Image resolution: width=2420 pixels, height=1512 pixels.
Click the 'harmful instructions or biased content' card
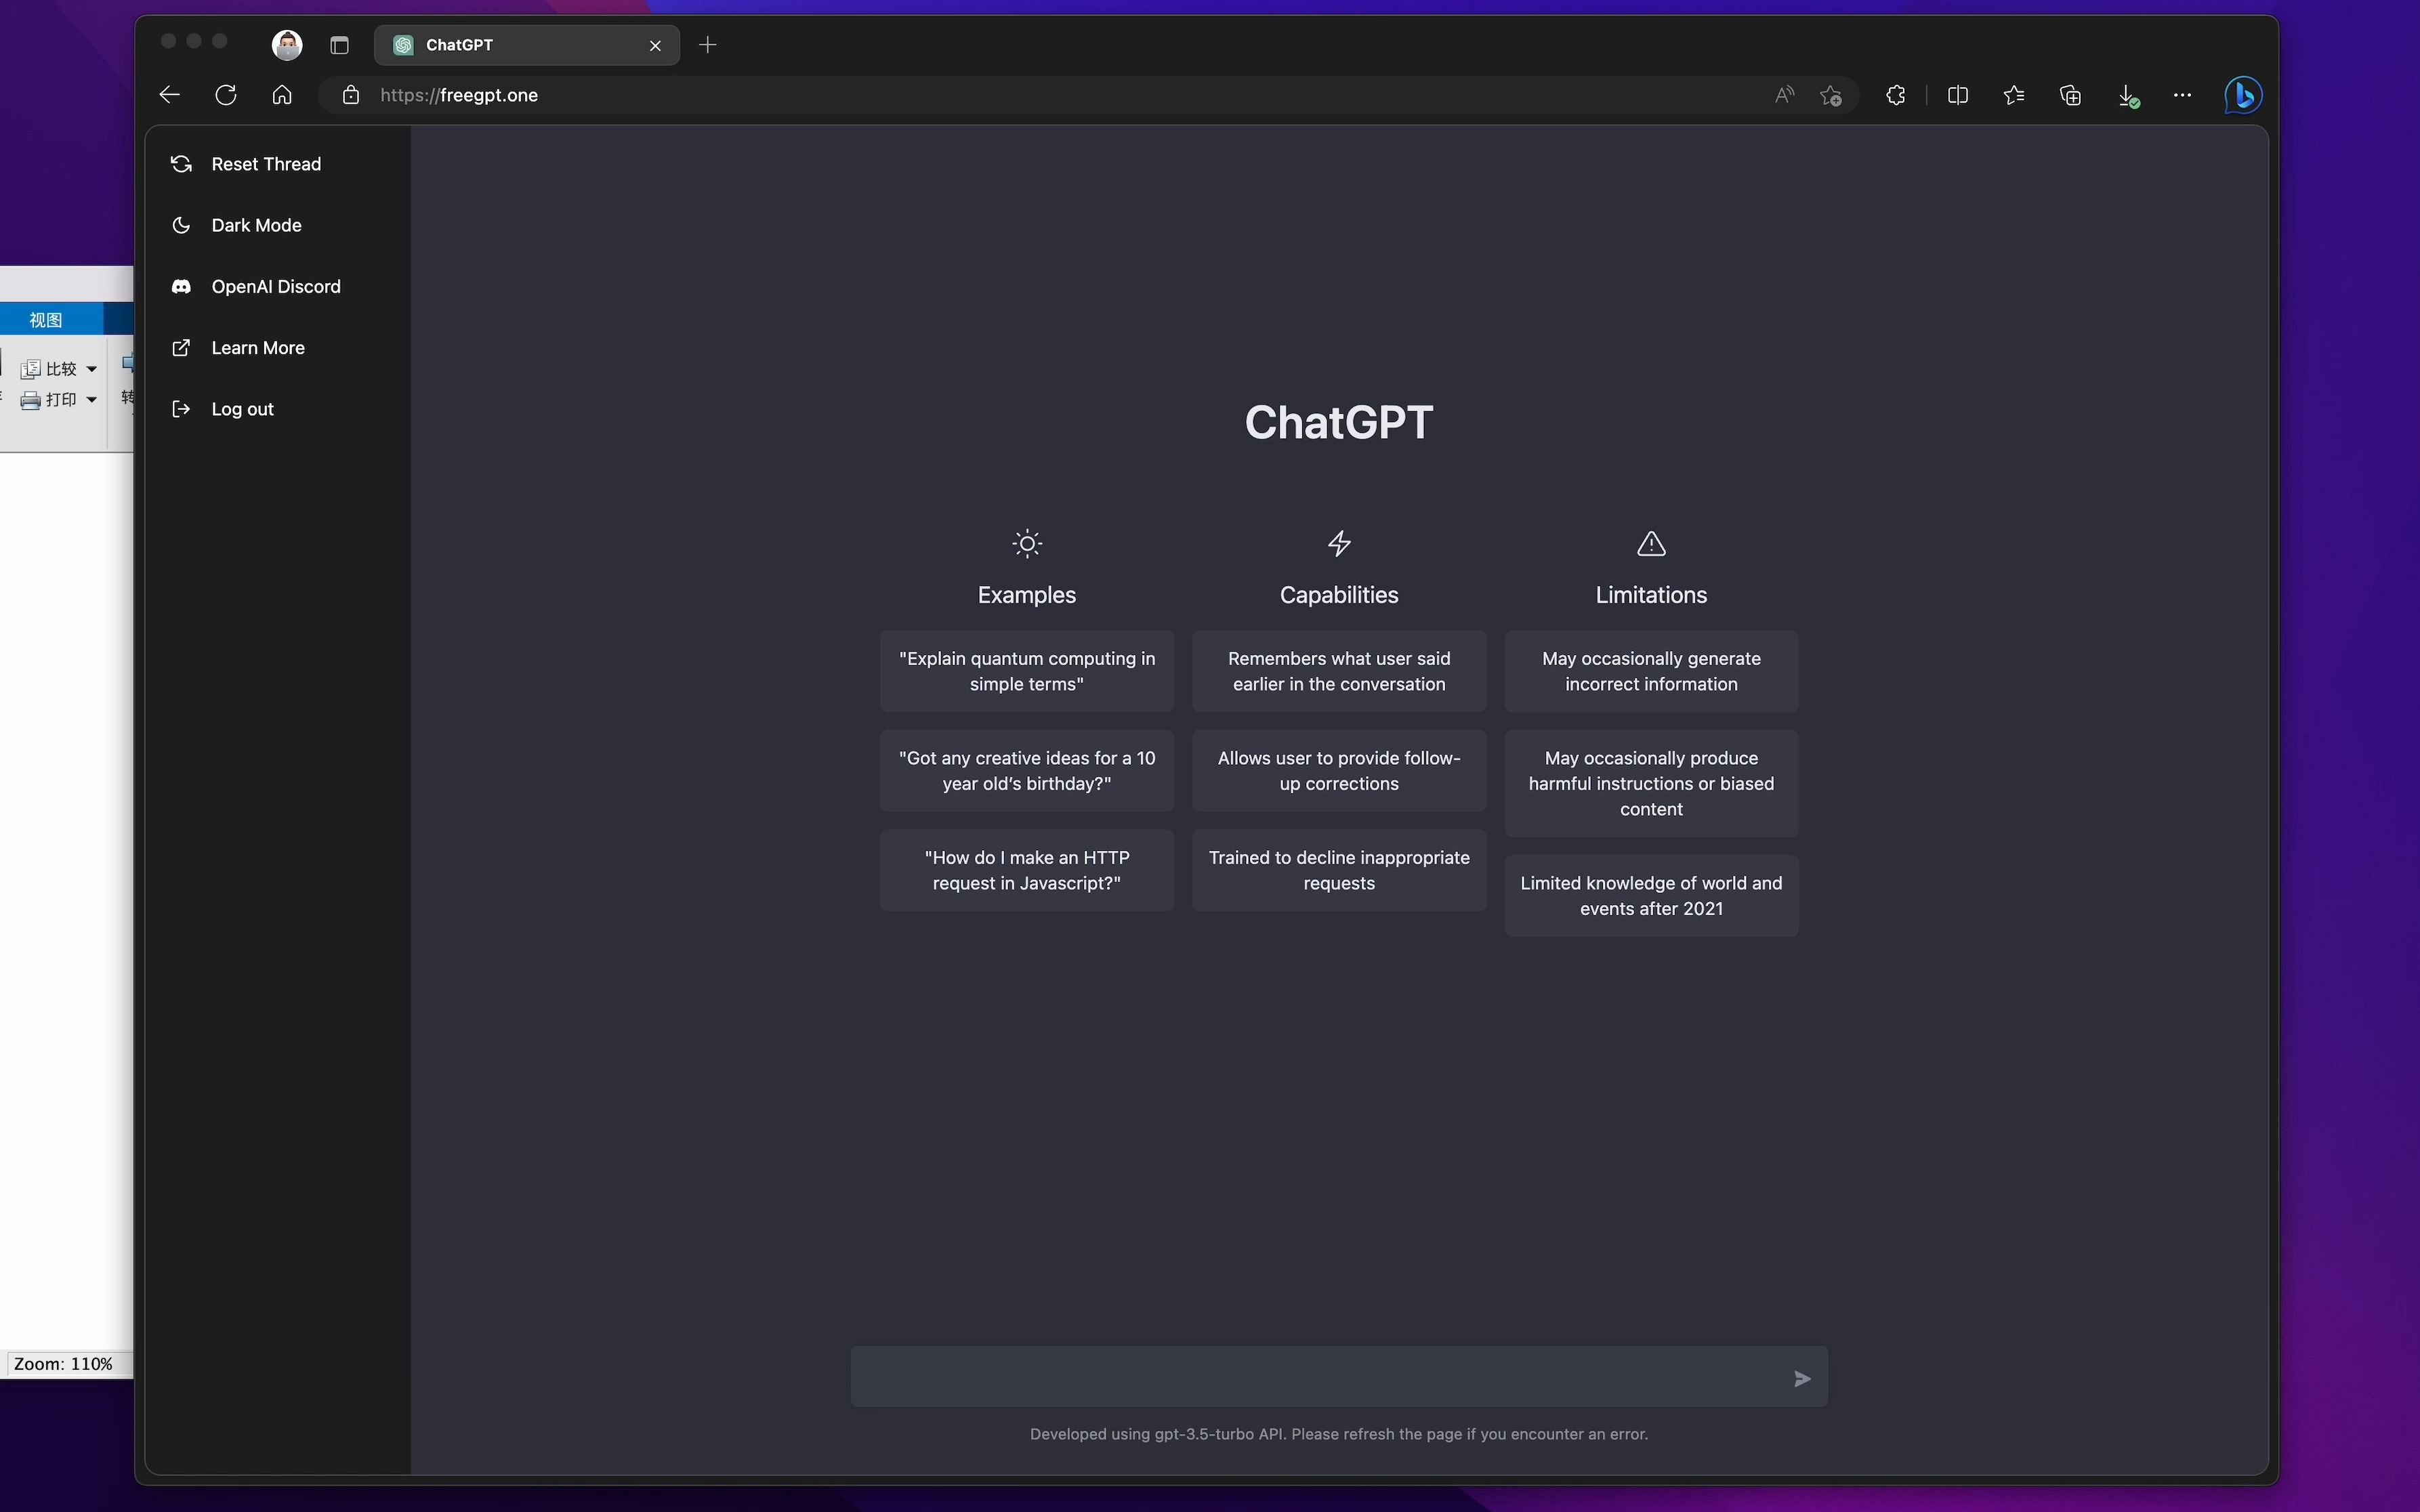[1651, 783]
